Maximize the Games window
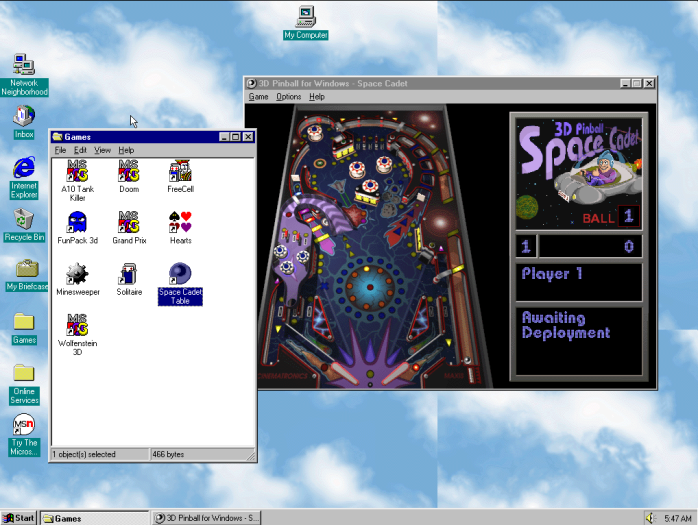 [235, 137]
